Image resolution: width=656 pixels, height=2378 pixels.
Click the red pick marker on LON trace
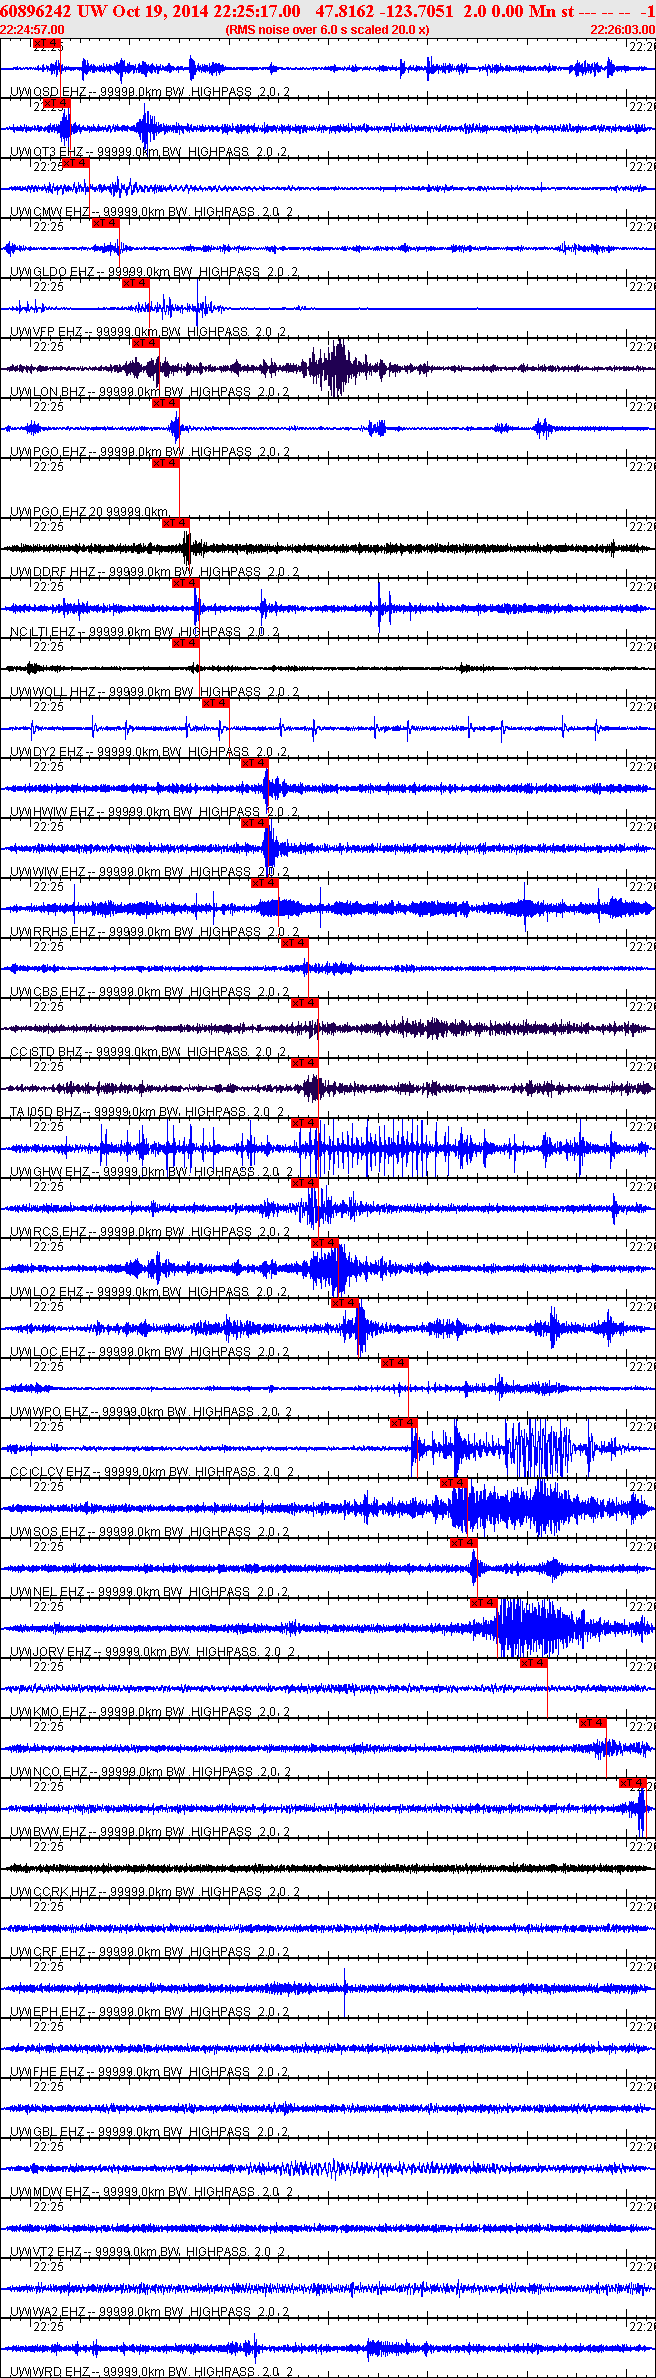(x=146, y=343)
